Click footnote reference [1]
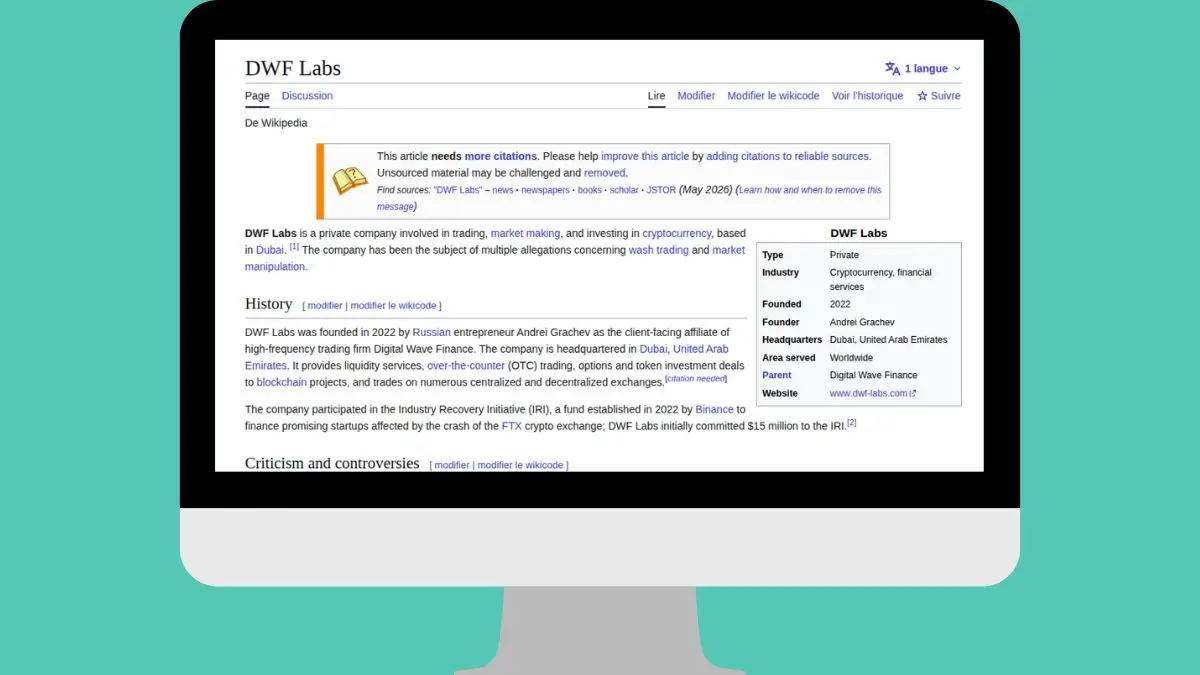This screenshot has height=675, width=1200. [x=294, y=246]
